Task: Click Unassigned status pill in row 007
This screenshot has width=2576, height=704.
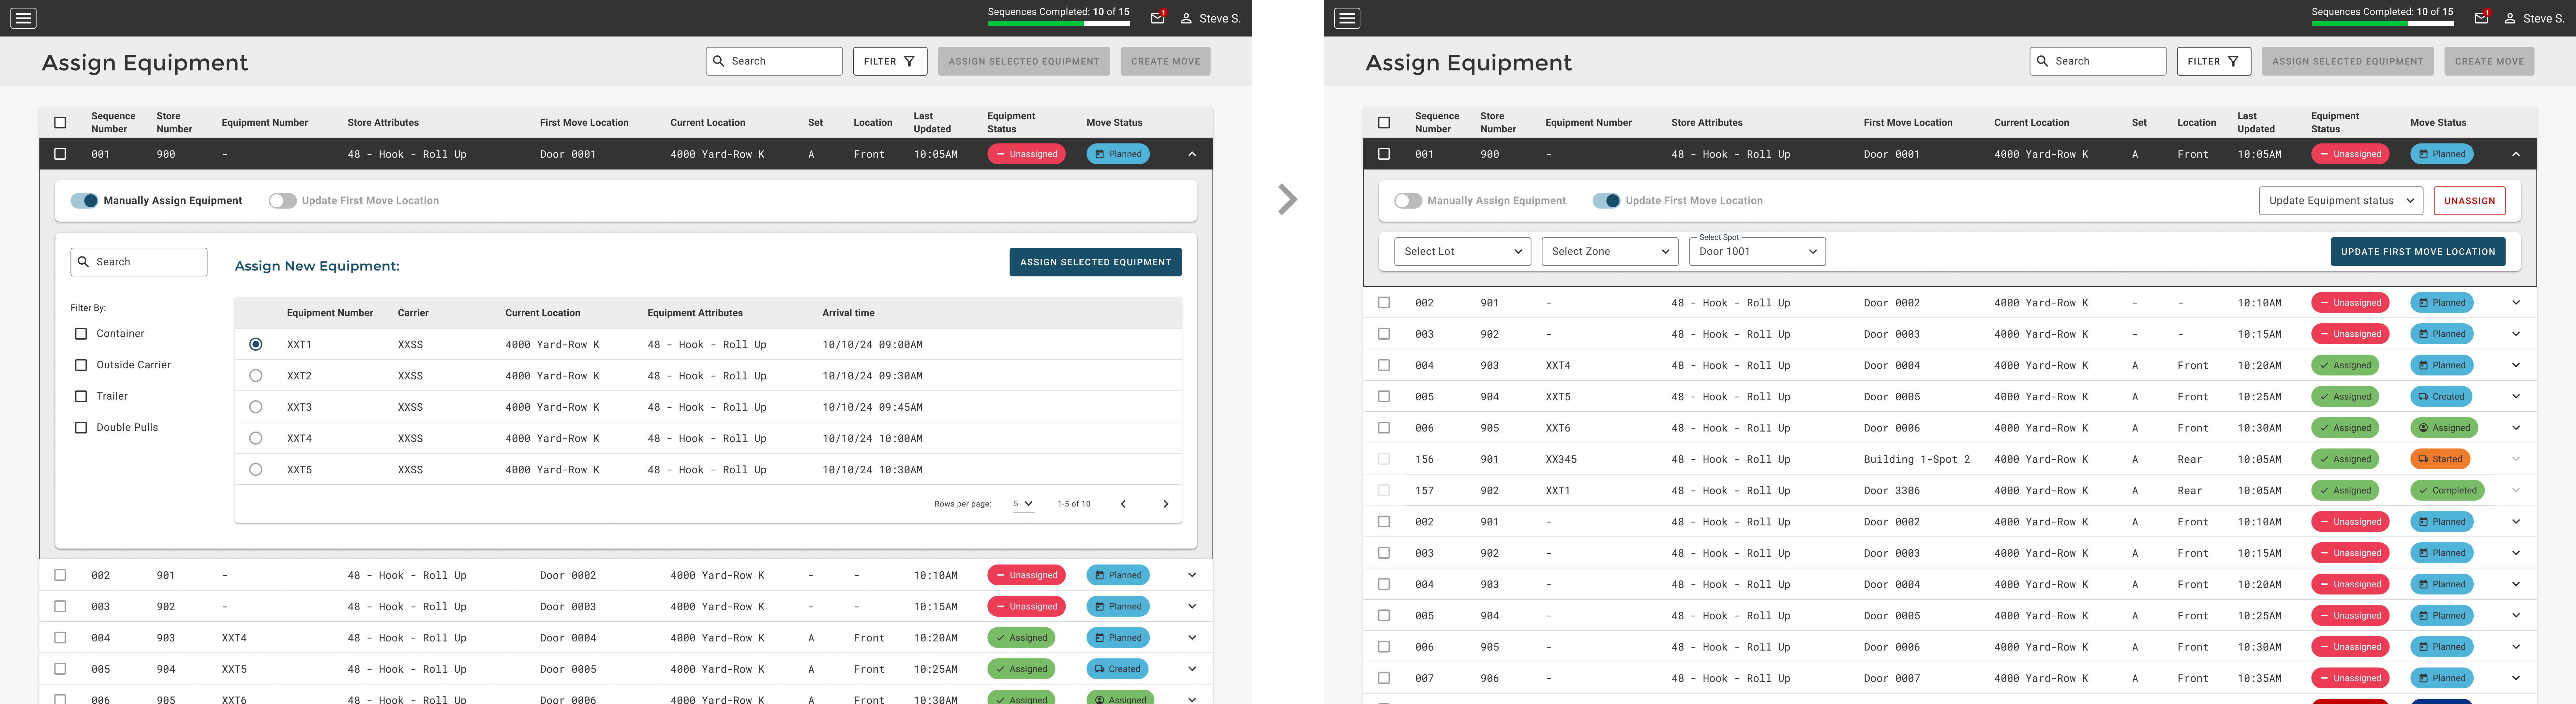Action: click(x=2350, y=678)
